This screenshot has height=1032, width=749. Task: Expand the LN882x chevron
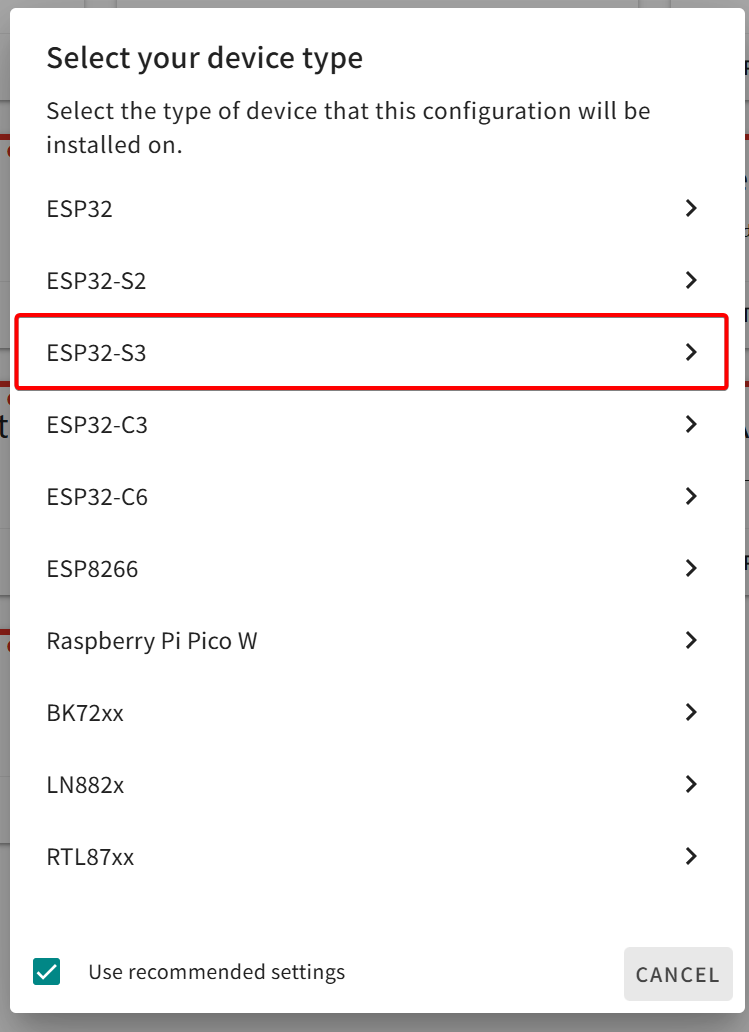(x=690, y=784)
